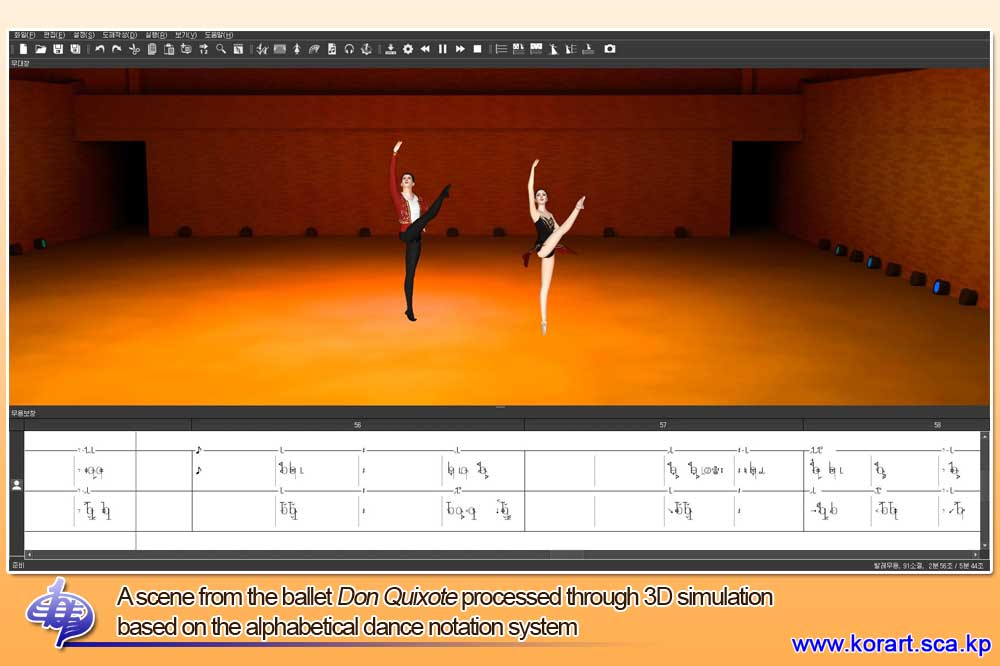
Task: Click the Redo arrow icon
Action: pos(117,49)
